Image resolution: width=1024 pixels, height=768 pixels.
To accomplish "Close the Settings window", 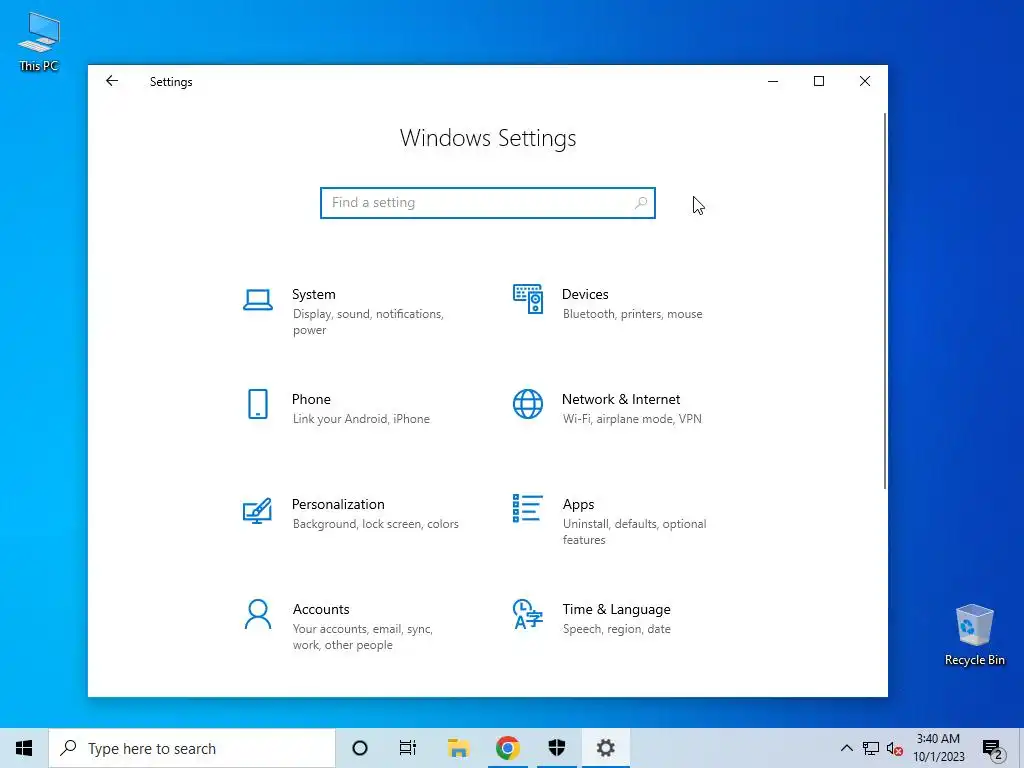I will [x=865, y=81].
